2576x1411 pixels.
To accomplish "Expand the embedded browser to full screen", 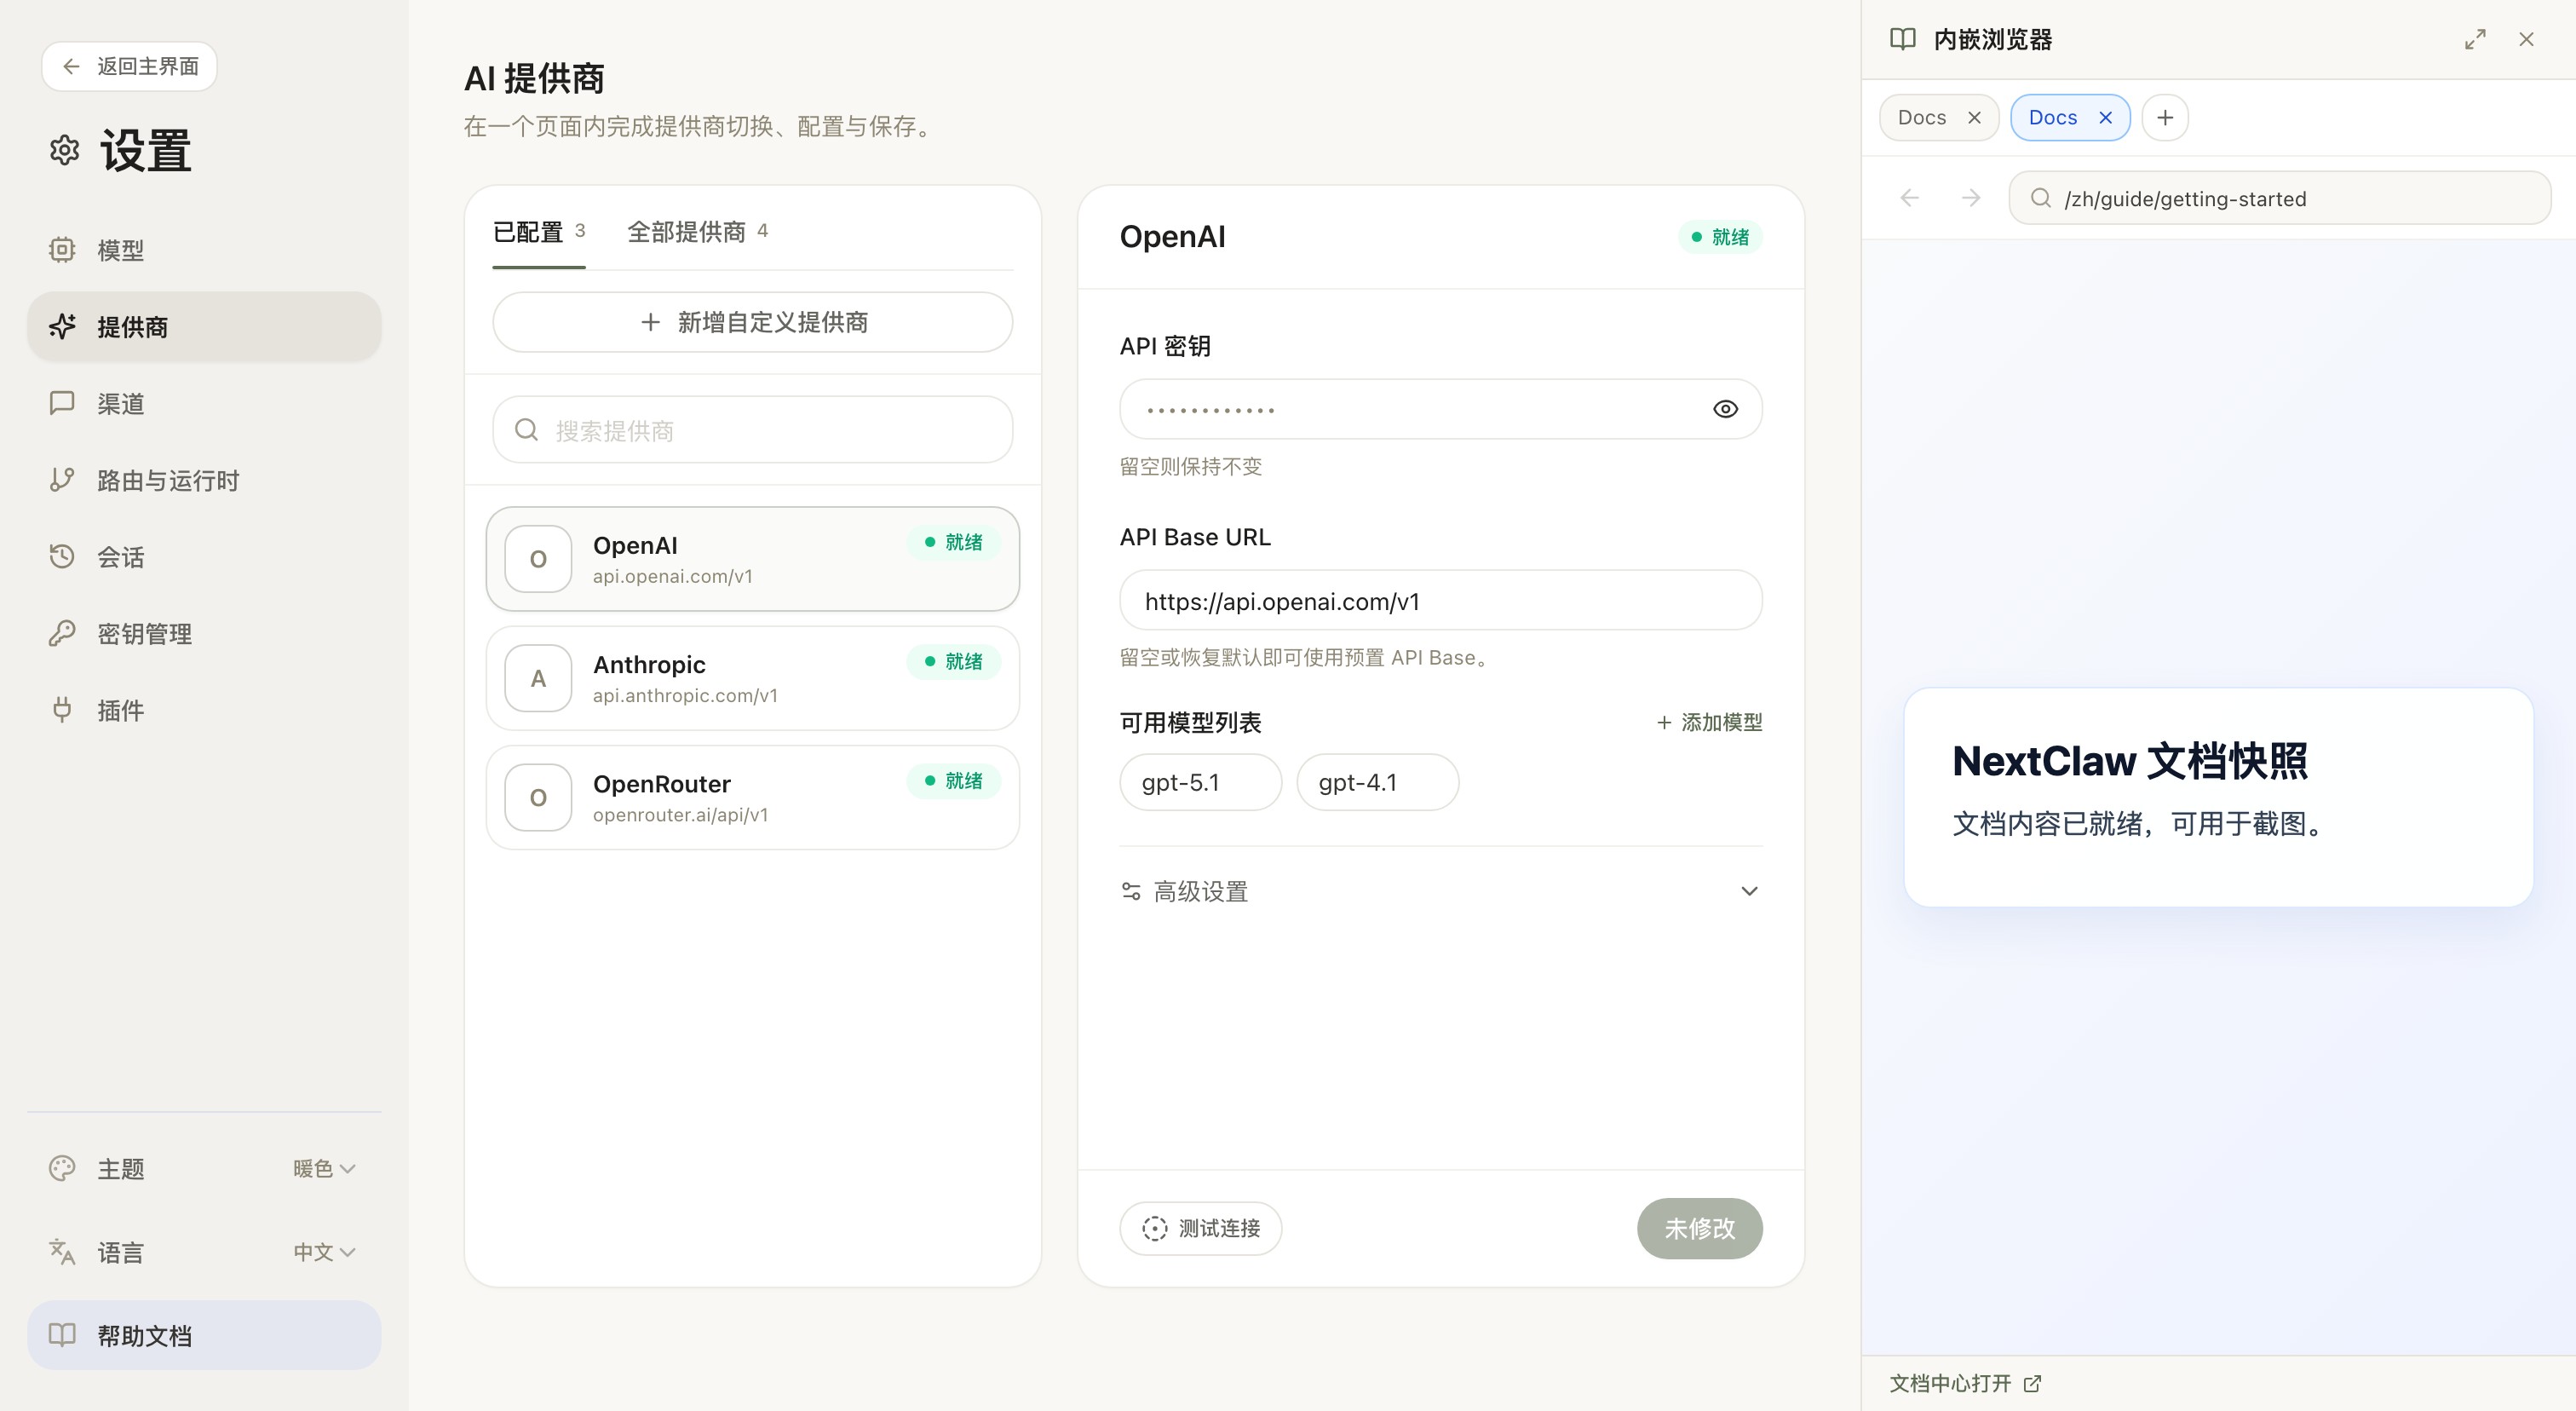I will coord(2475,39).
